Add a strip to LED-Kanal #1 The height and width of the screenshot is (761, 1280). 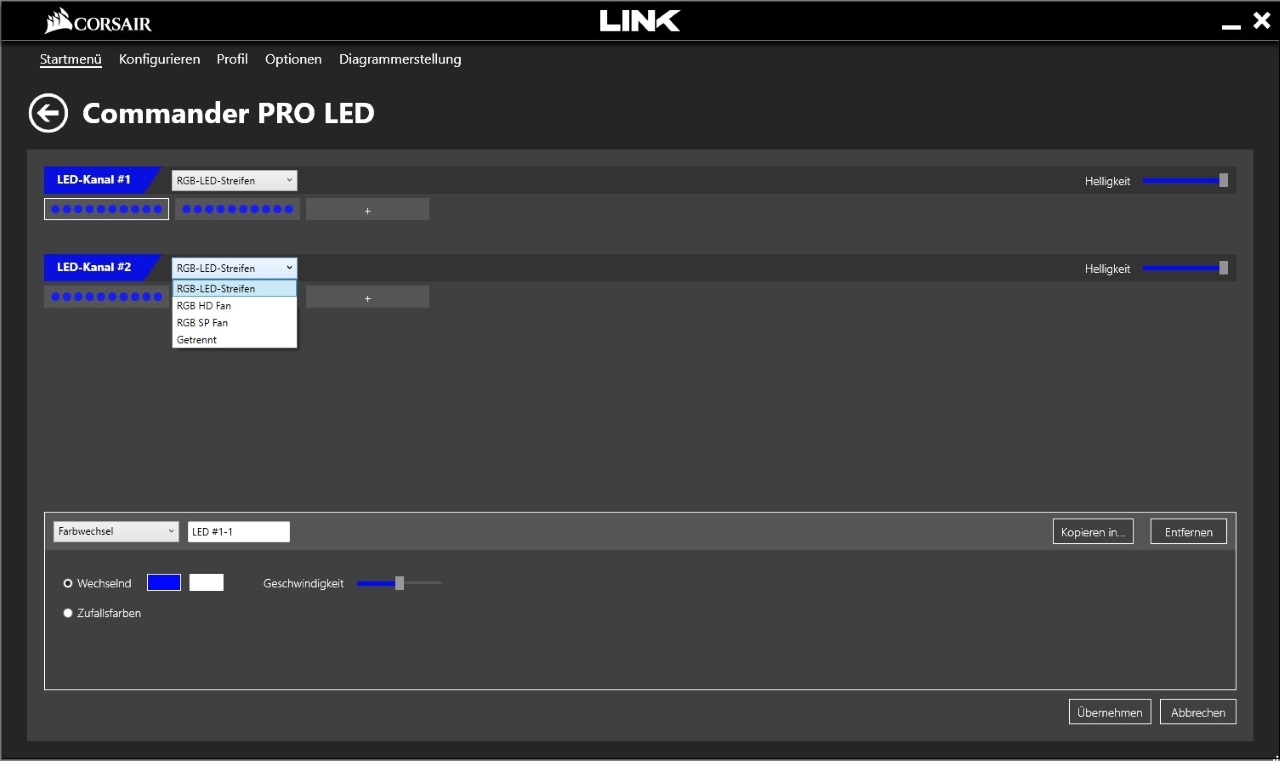point(367,209)
